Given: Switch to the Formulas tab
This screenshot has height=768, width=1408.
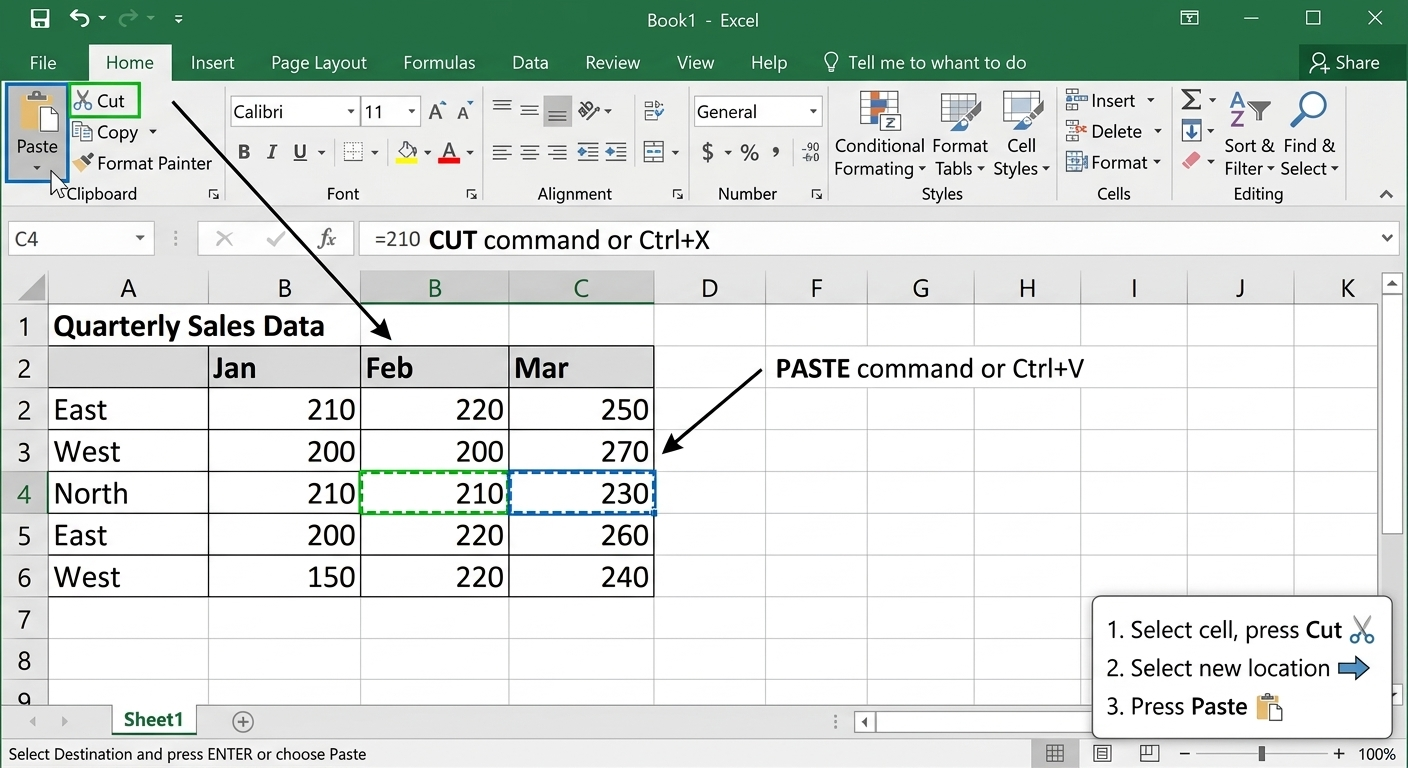Looking at the screenshot, I should 439,63.
